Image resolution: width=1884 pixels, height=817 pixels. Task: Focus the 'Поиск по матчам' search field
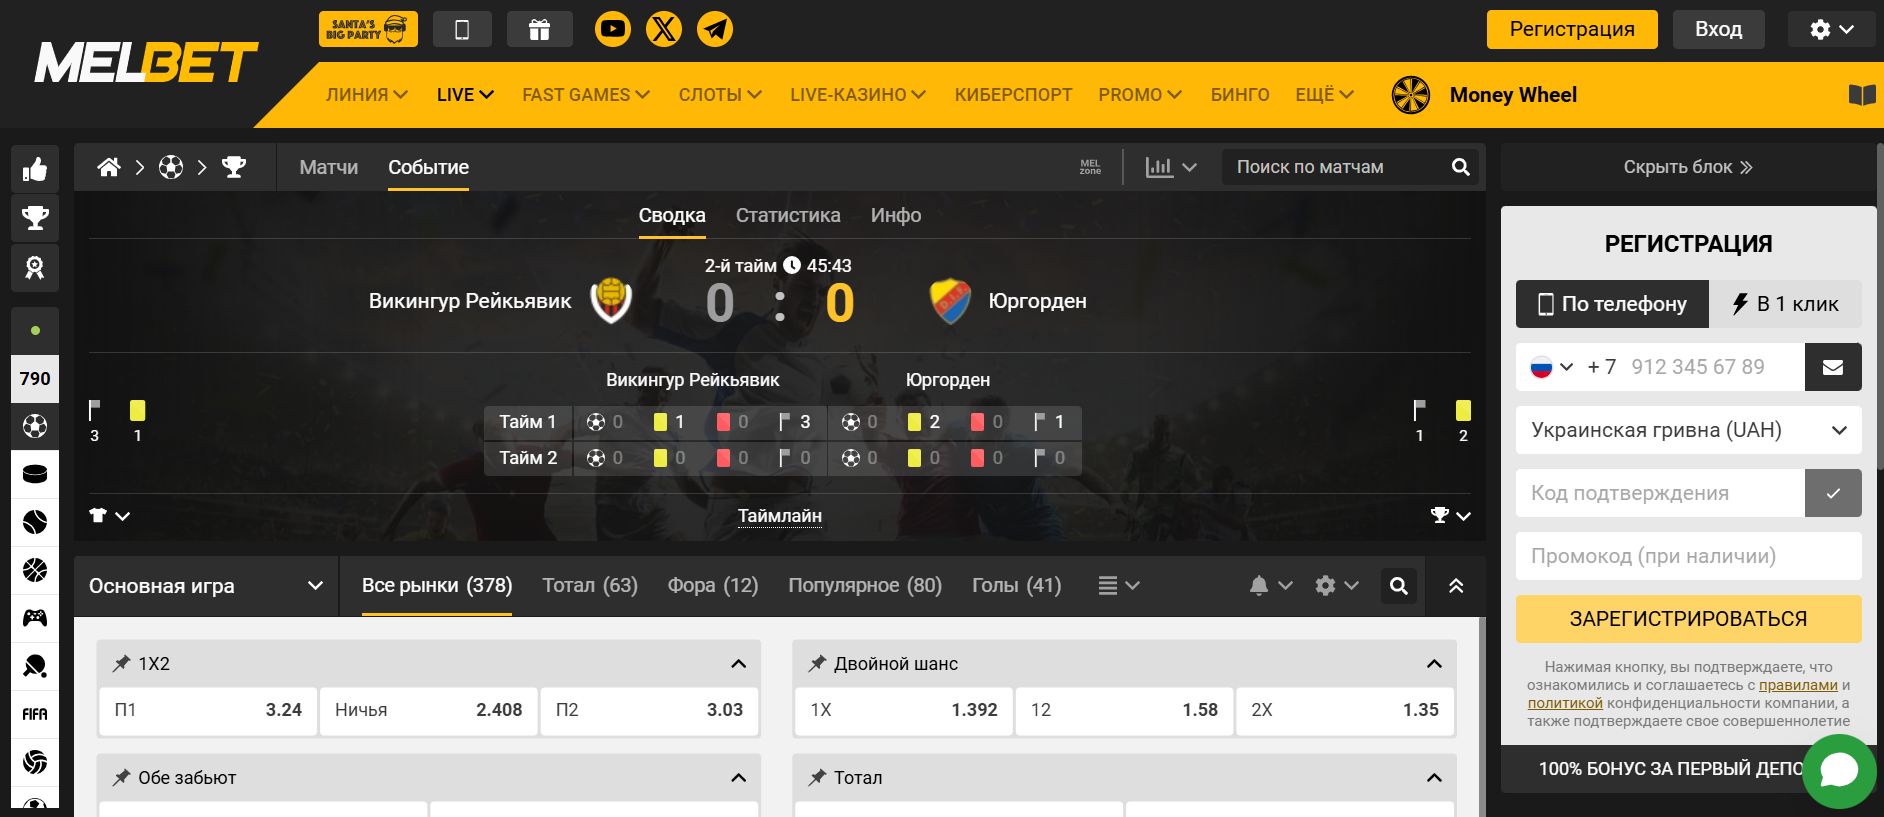1335,167
